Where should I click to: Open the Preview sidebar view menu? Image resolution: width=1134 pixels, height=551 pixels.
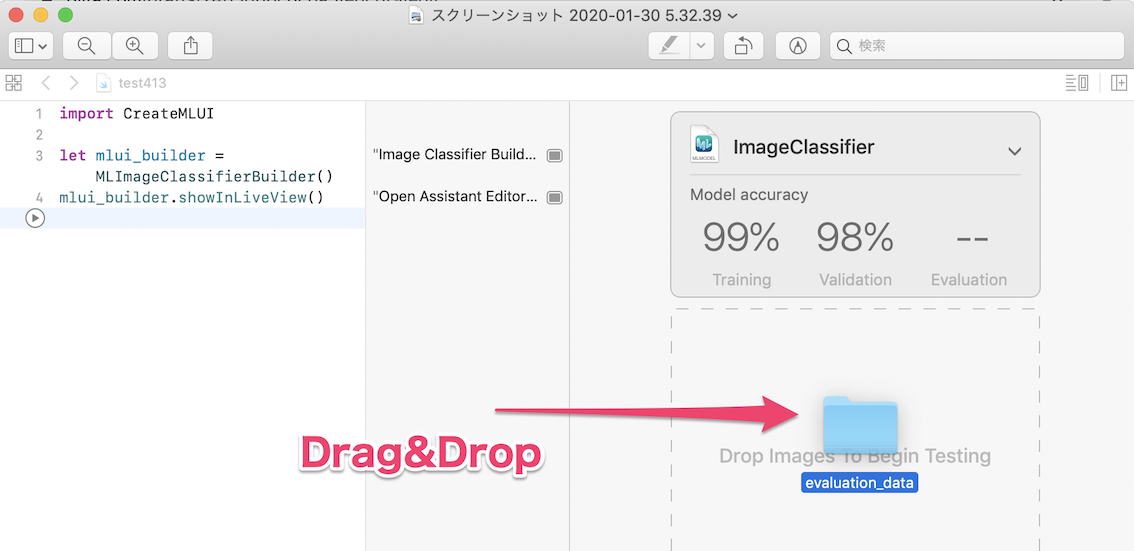(30, 46)
